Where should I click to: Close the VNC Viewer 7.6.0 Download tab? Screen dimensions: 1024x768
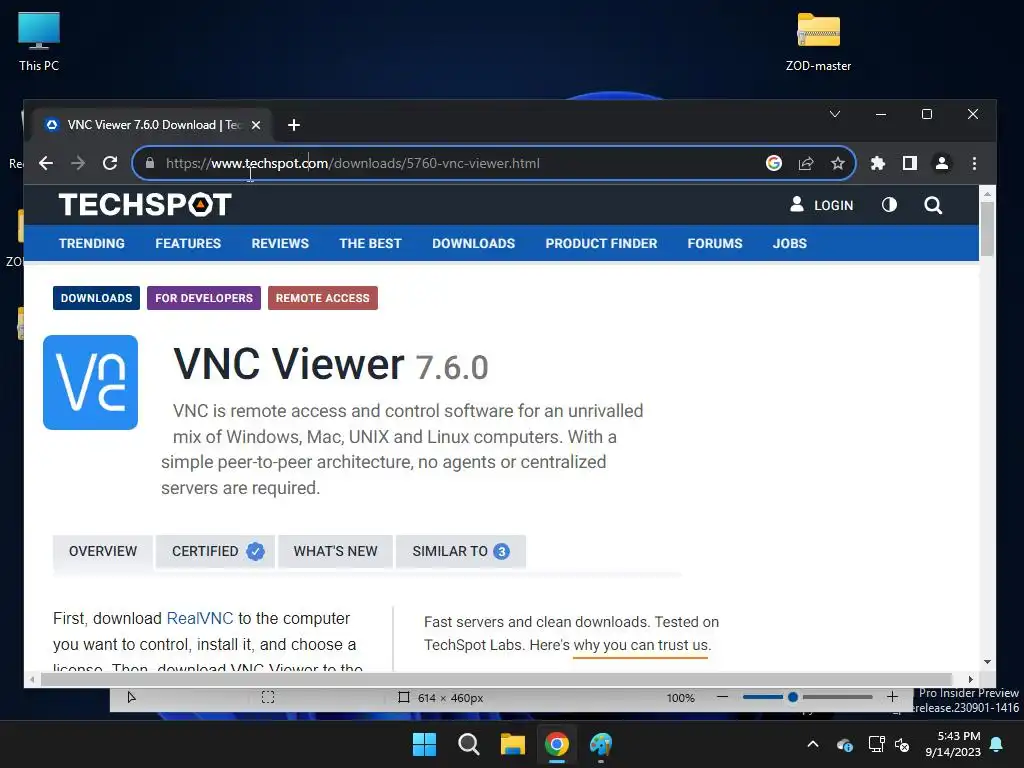[256, 125]
